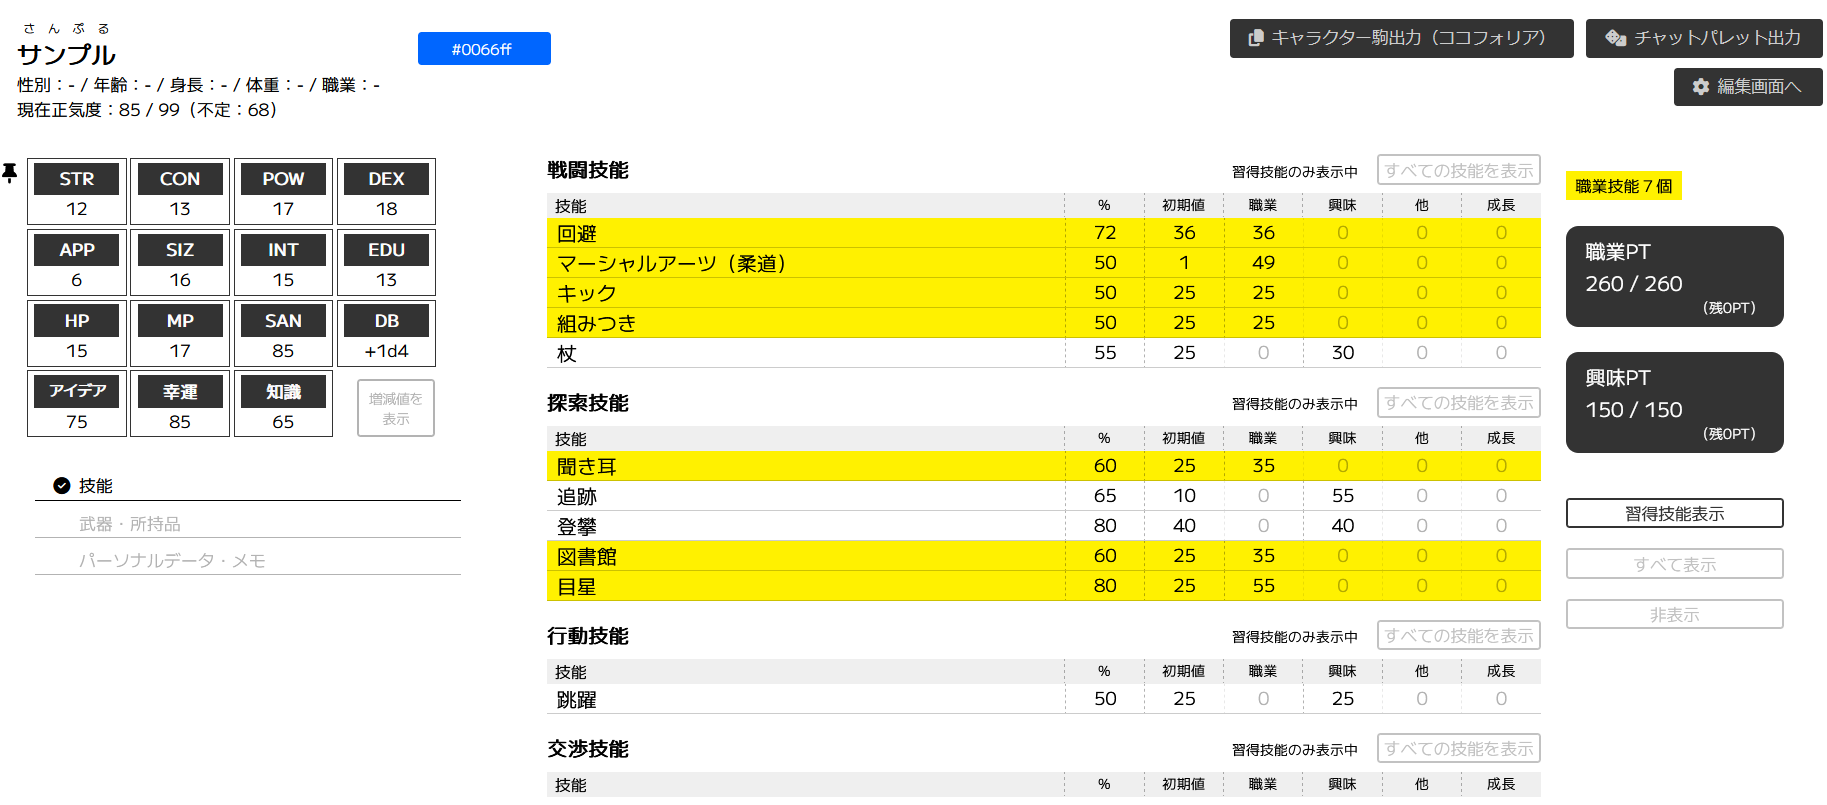Expand all skills in the 戦闘技能 section
The width and height of the screenshot is (1827, 805).
1458,170
